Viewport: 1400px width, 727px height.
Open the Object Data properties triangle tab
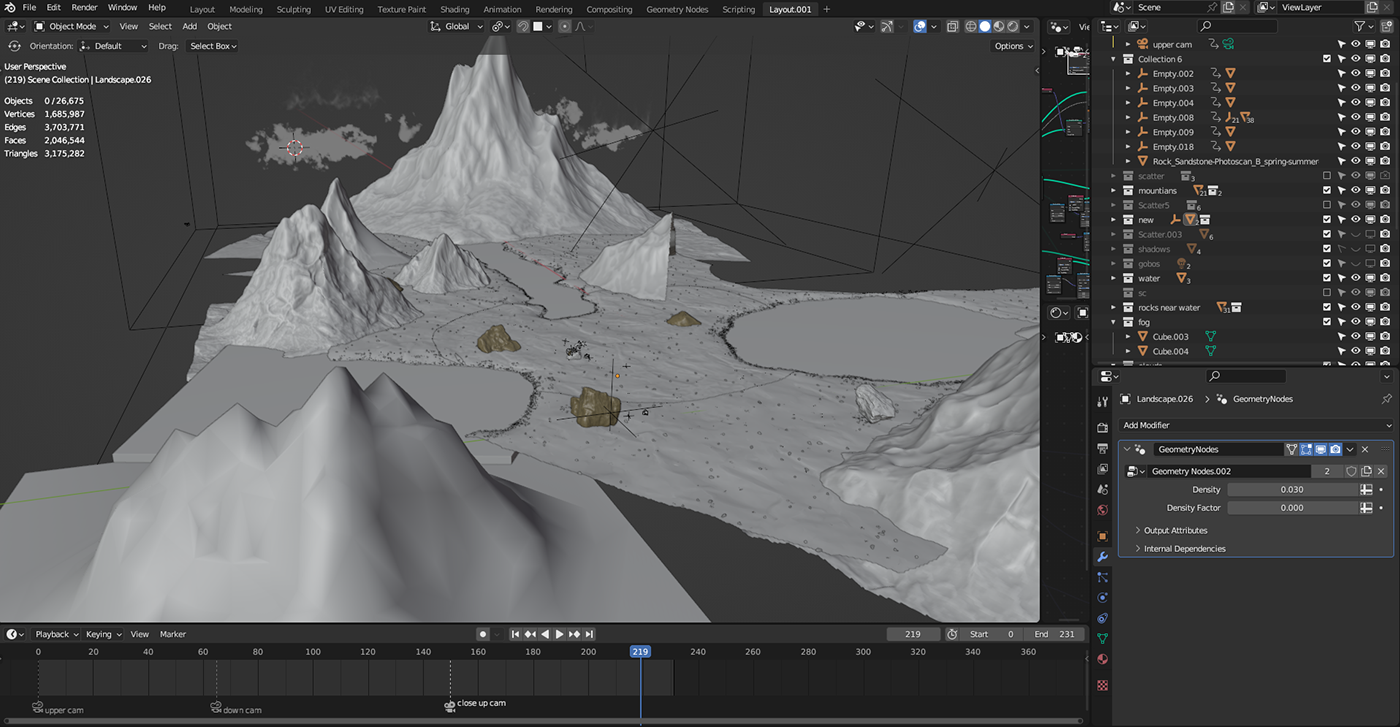(x=1102, y=638)
